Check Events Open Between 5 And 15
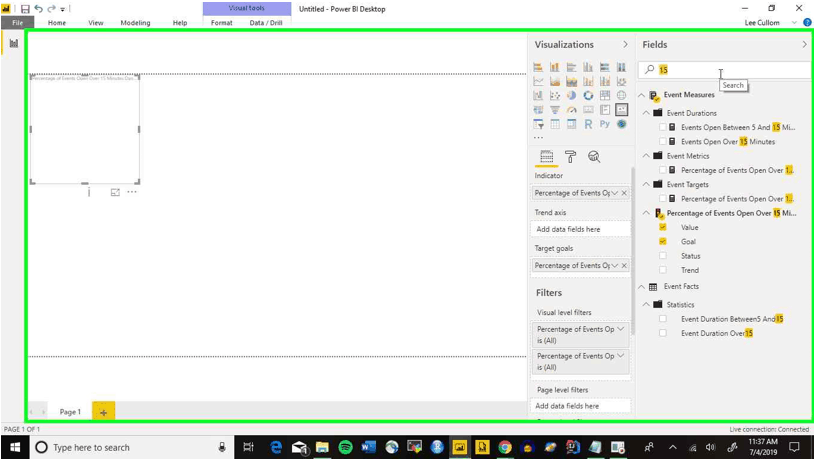The width and height of the screenshot is (815, 459). (663, 127)
